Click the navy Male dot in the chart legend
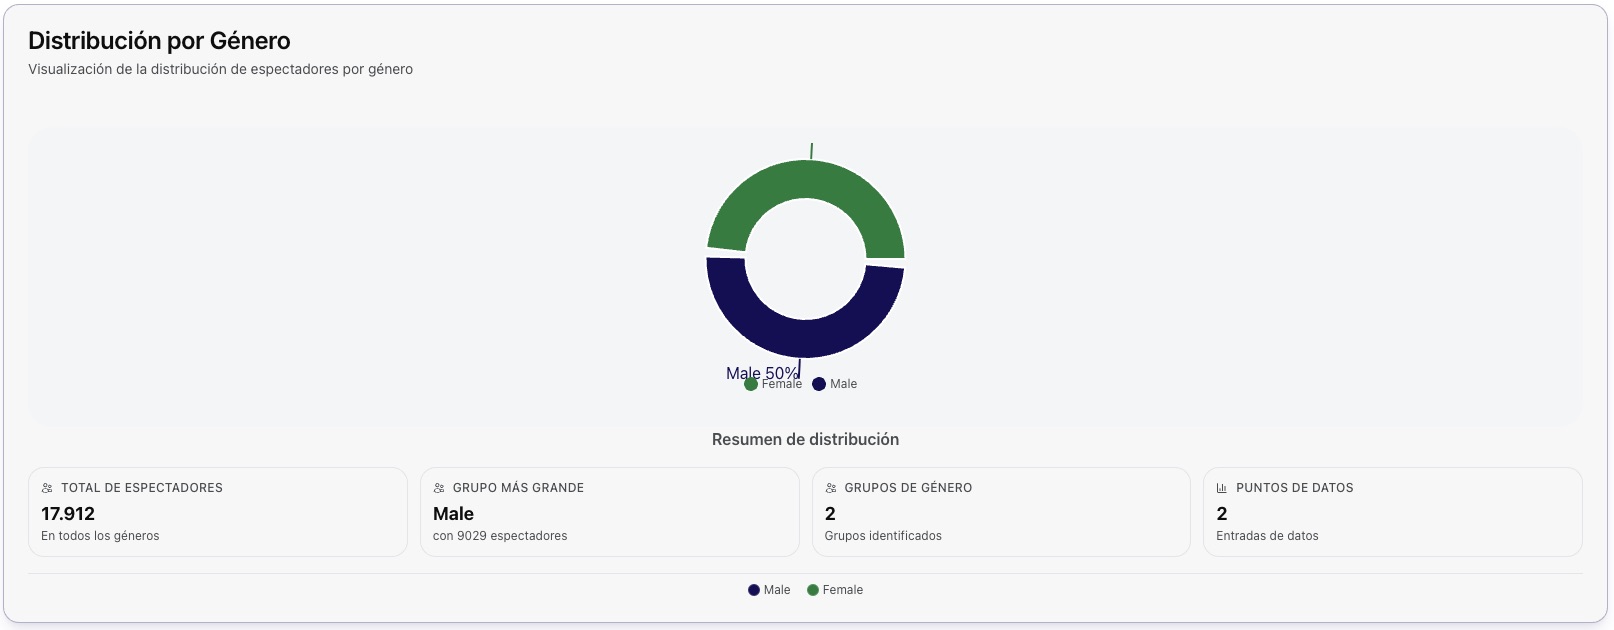 (819, 384)
